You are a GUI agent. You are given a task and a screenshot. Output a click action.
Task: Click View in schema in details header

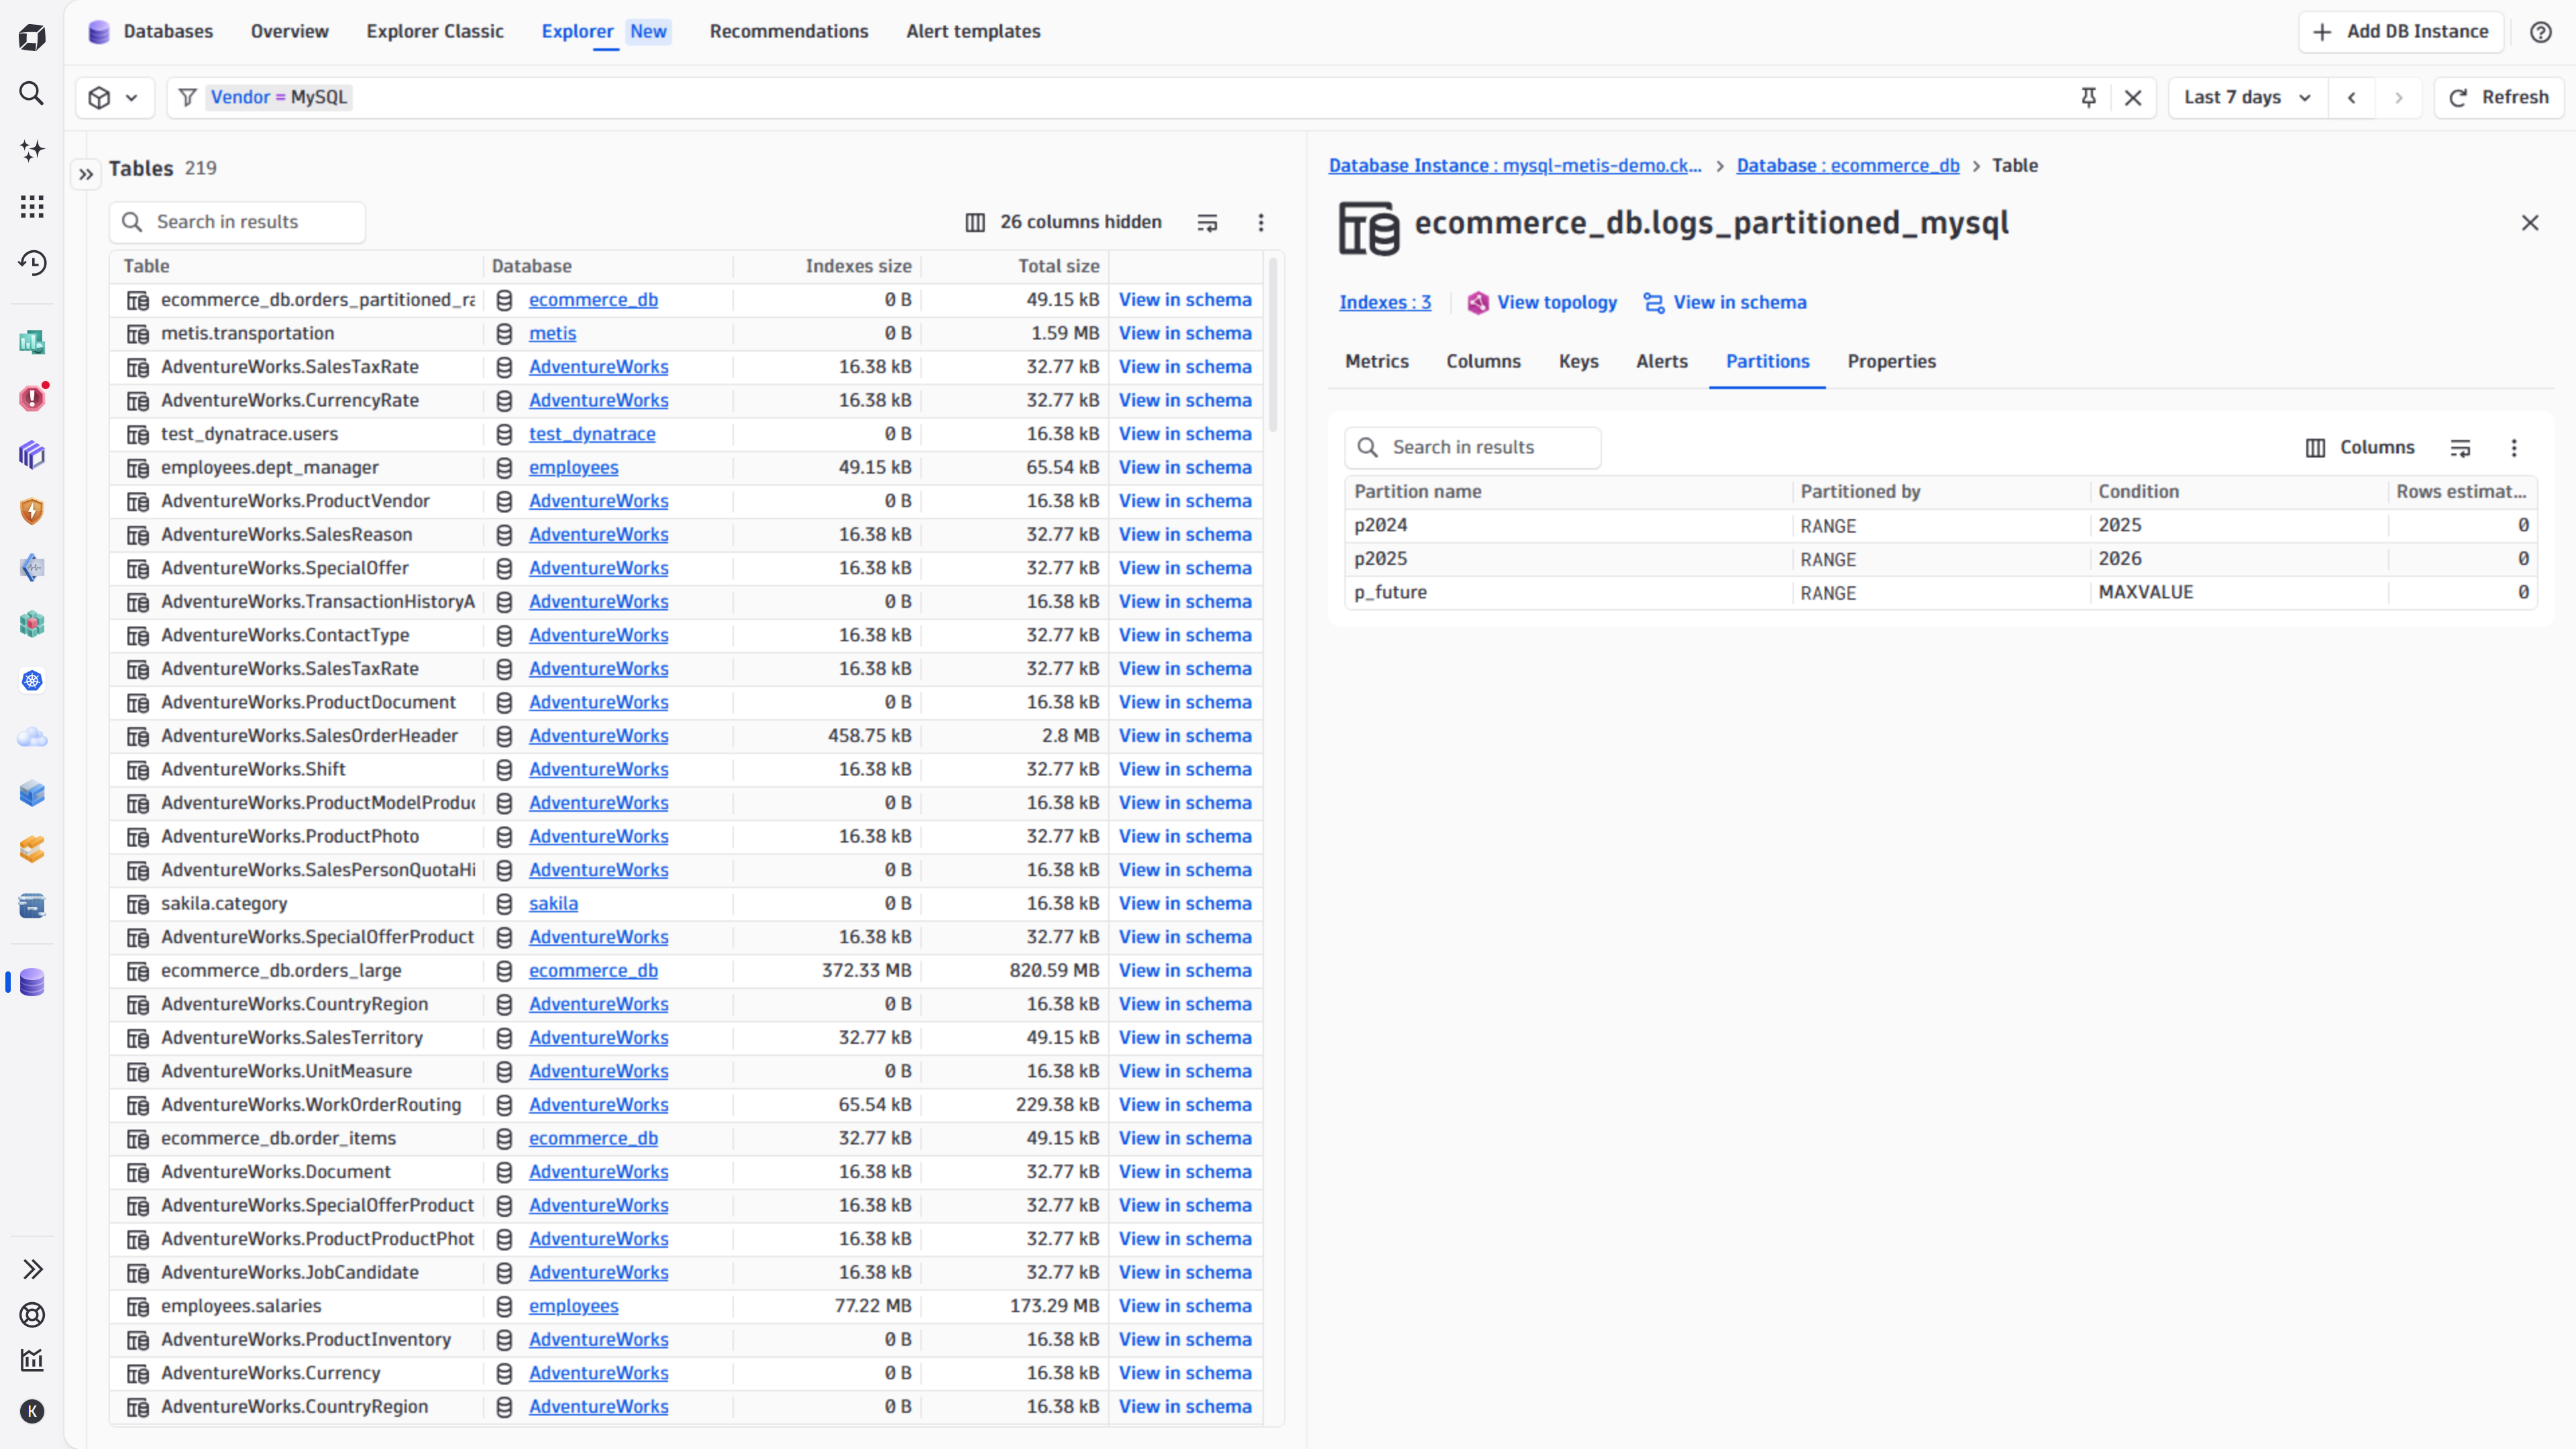[1724, 302]
